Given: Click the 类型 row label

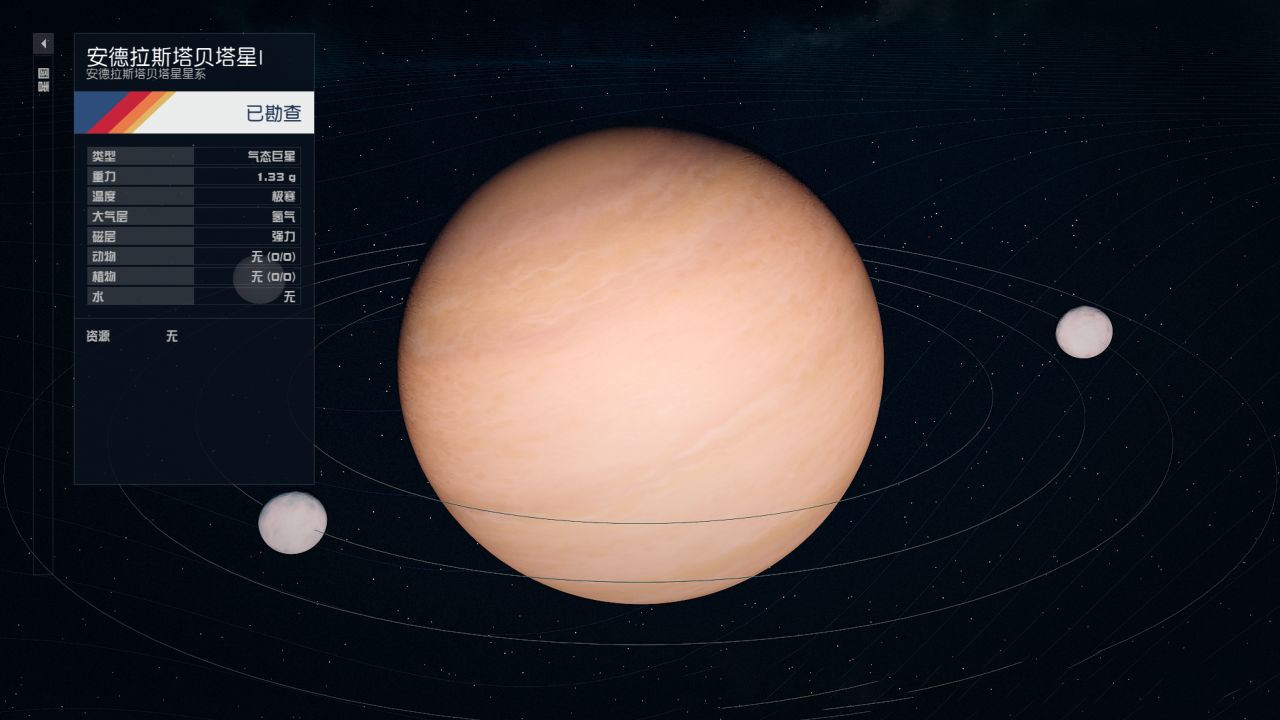Looking at the screenshot, I should point(103,156).
